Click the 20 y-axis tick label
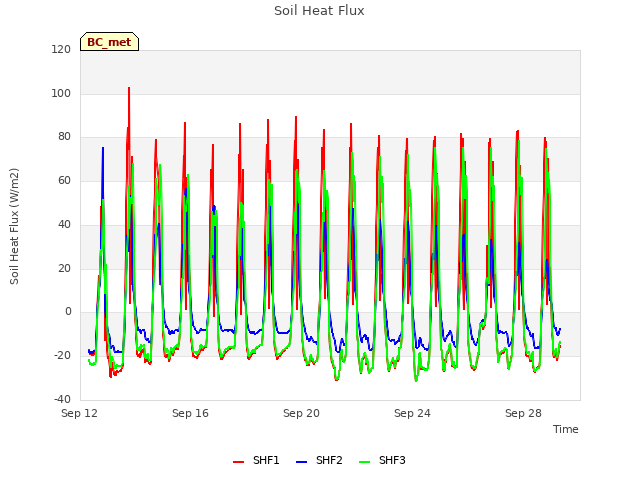The image size is (640, 480). point(64,269)
